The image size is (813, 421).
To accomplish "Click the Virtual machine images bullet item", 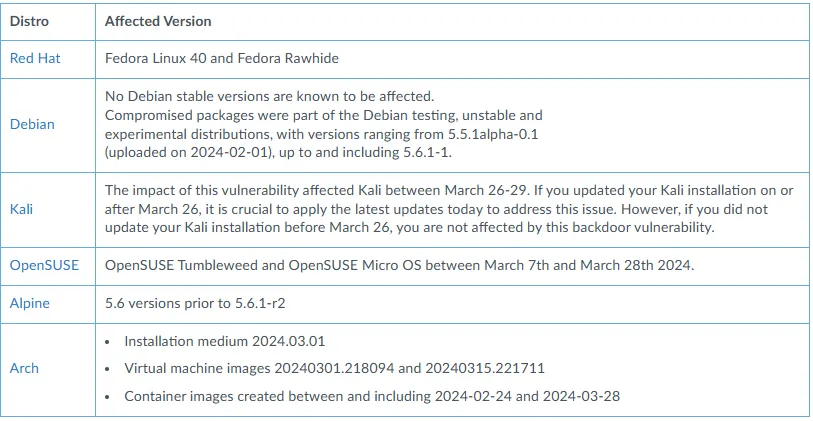I will point(334,368).
